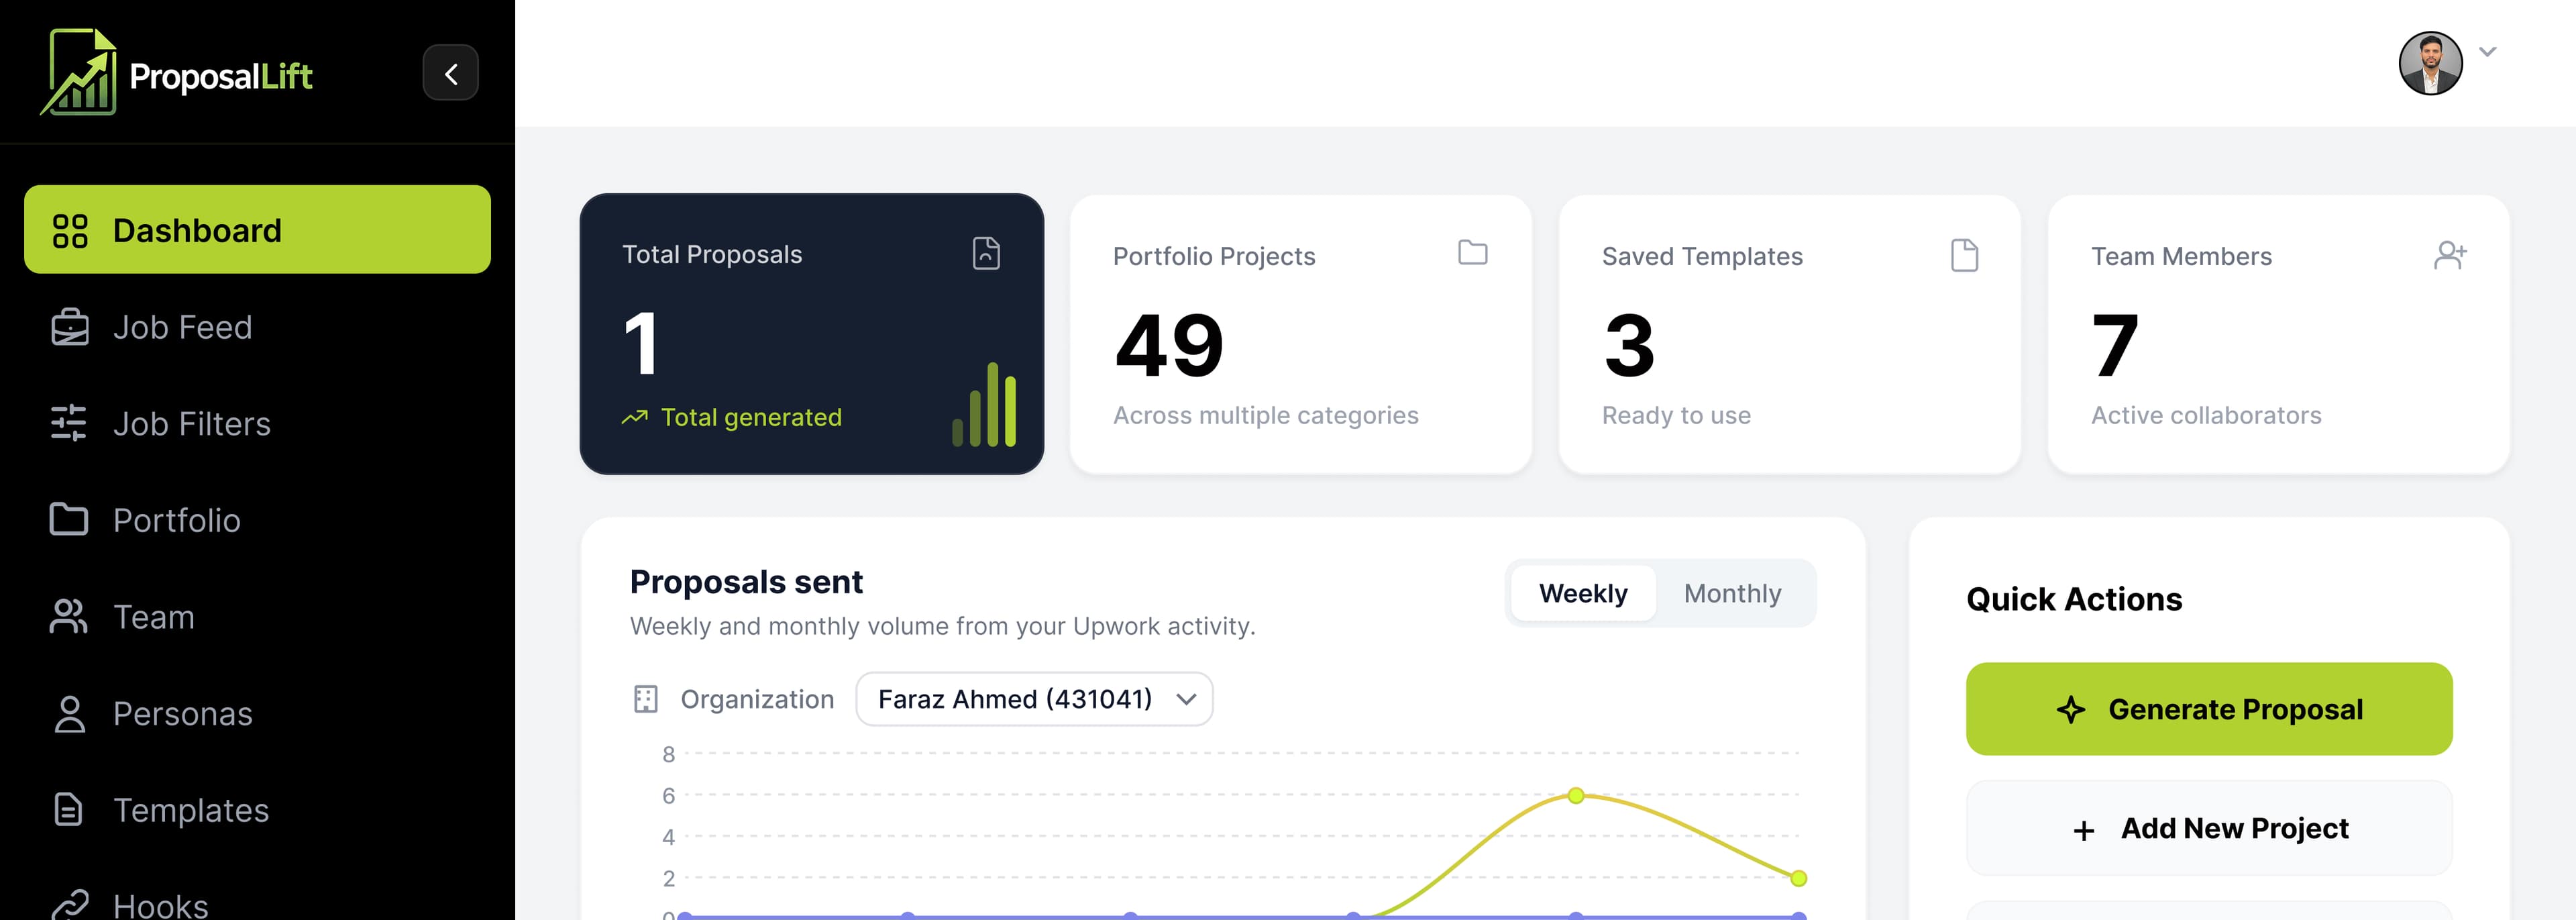
Task: Open the Team Members card
Action: tap(2278, 334)
